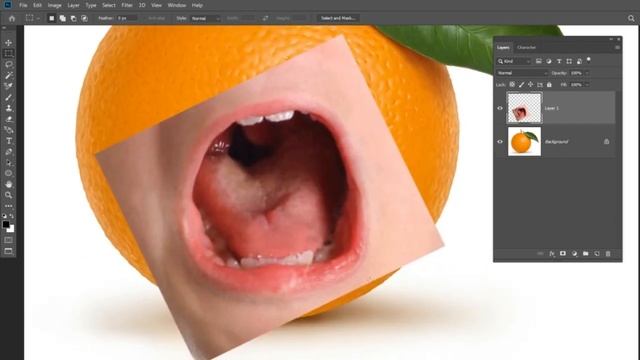Click the New selection mode icon
This screenshot has height=360, width=640.
[51, 18]
